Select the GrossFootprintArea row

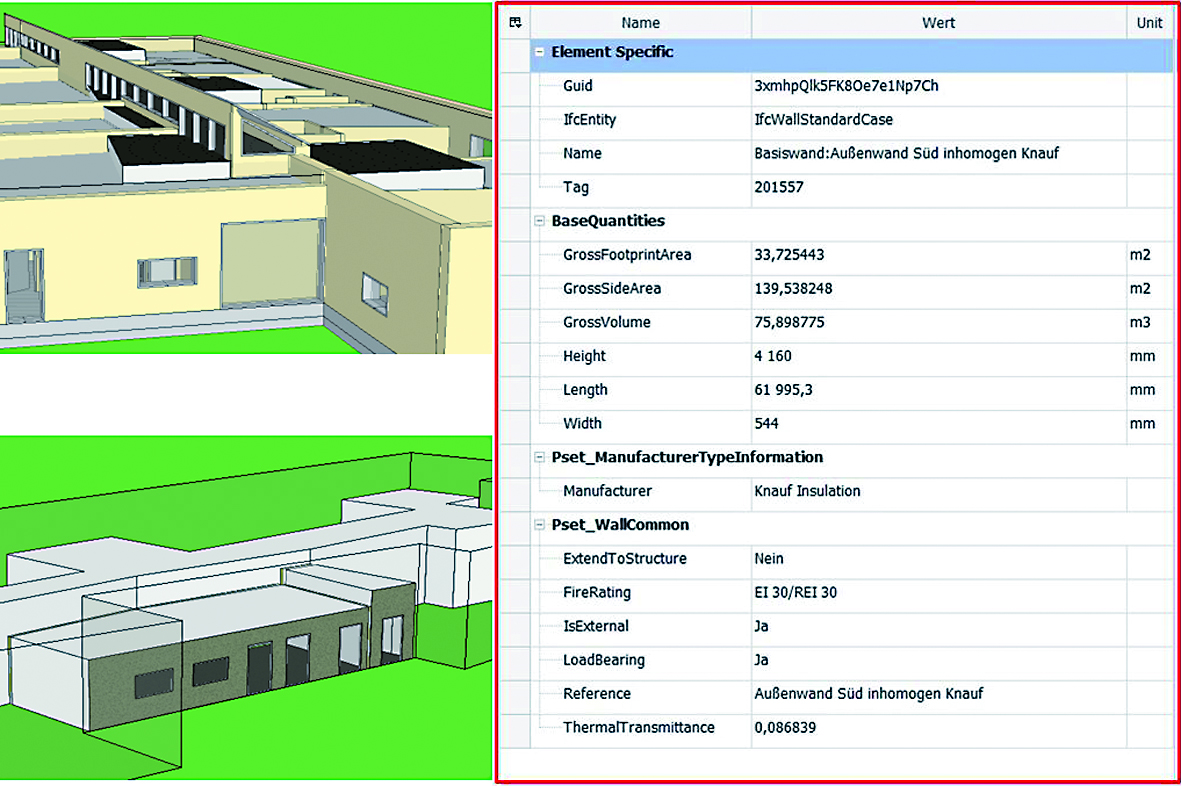click(627, 255)
